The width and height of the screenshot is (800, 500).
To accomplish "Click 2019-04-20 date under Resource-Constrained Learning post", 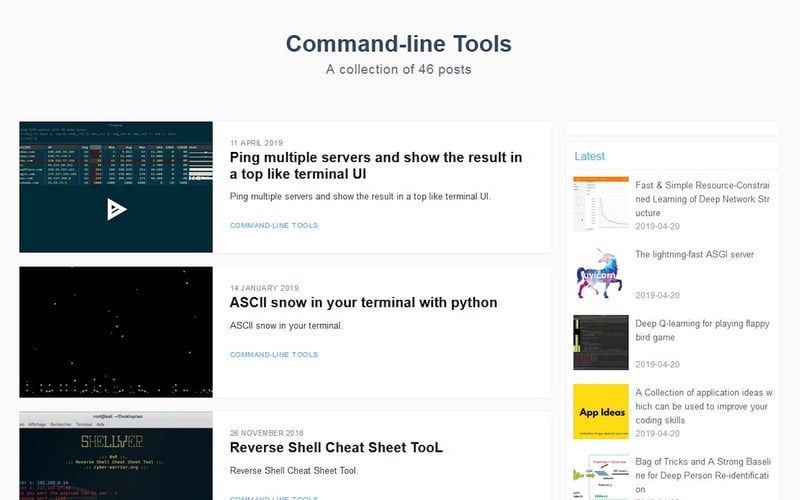I will coord(657,226).
